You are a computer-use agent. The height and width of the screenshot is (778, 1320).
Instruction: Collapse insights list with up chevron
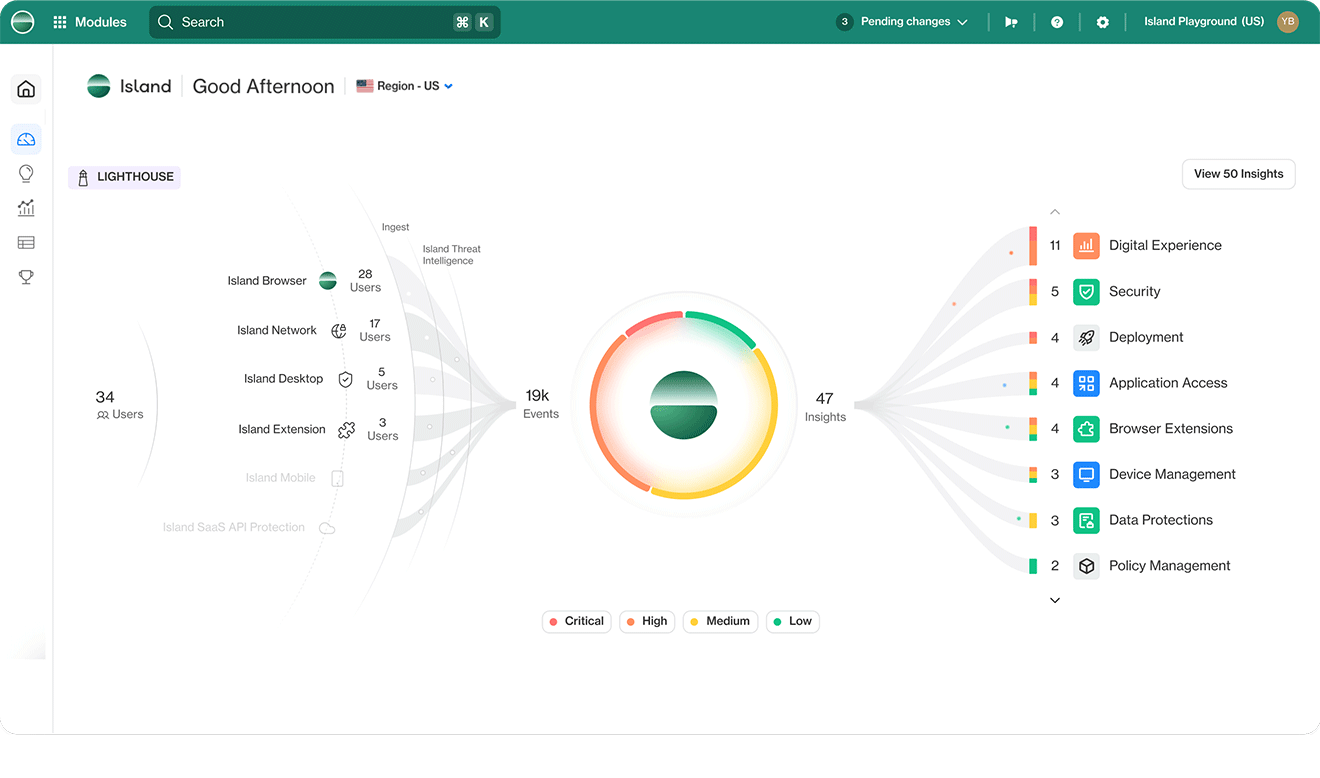(1055, 212)
